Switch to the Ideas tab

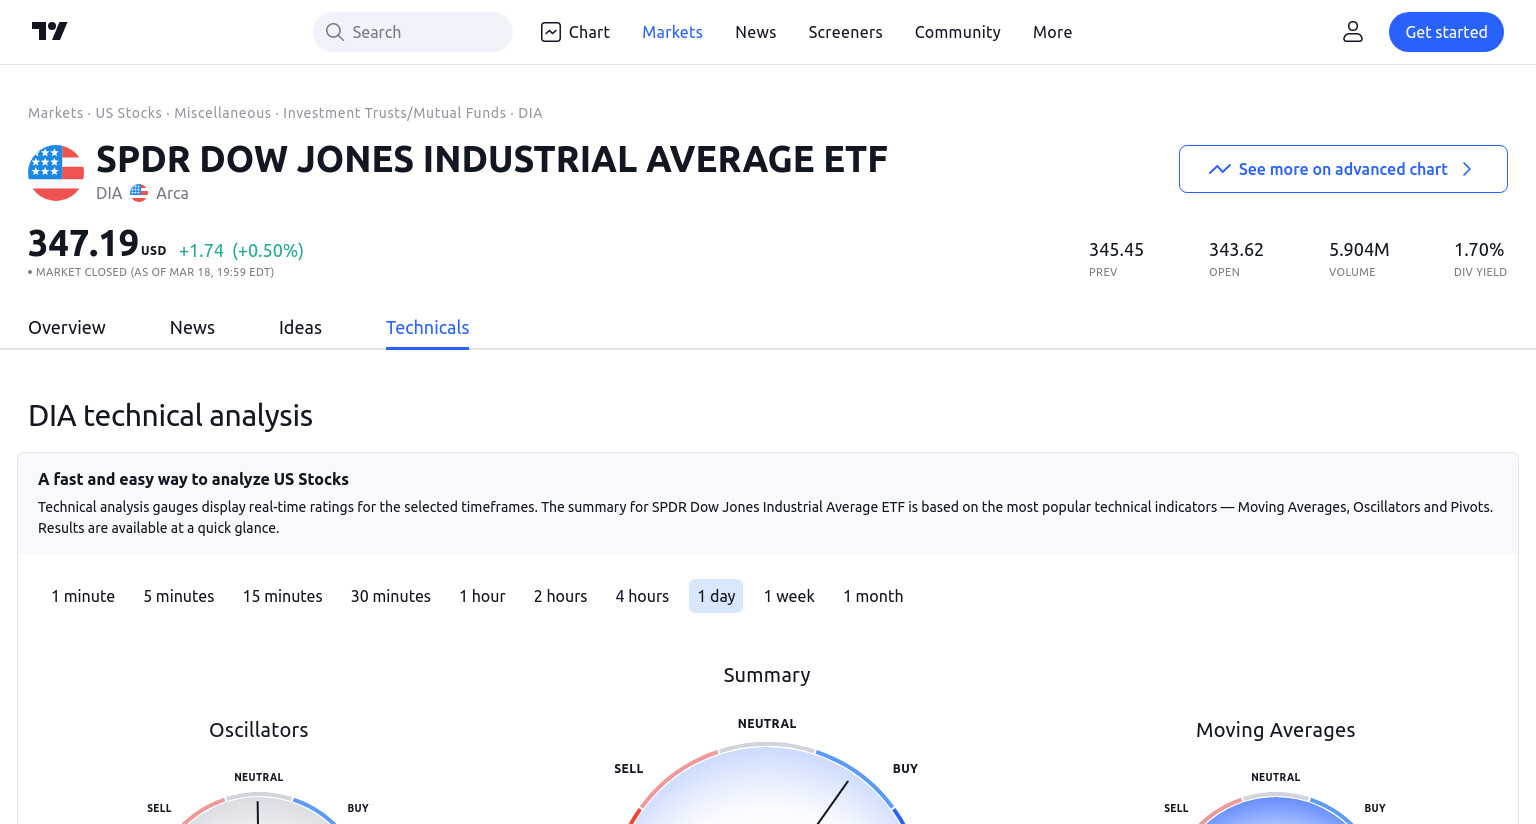(x=300, y=327)
